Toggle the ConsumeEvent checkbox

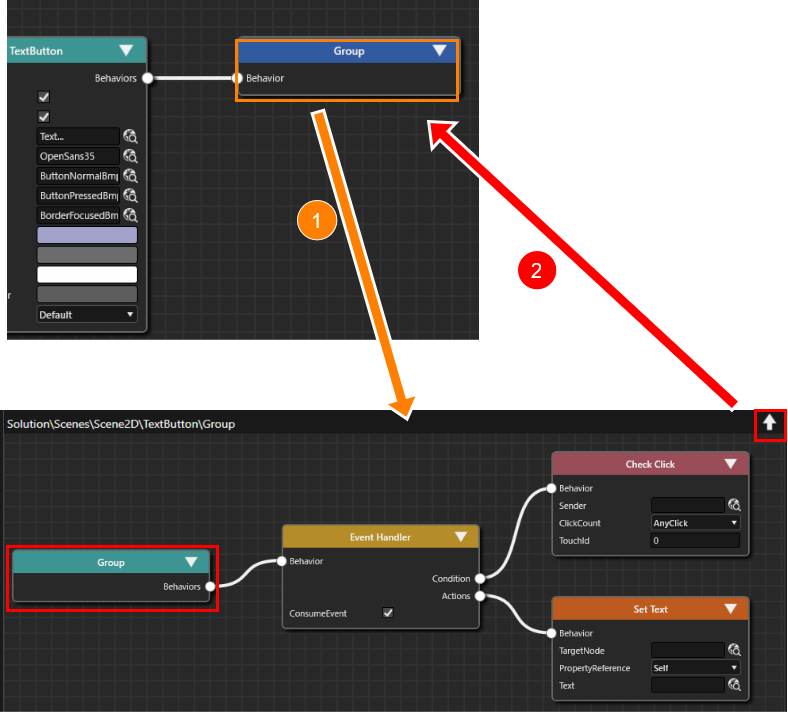coord(387,613)
